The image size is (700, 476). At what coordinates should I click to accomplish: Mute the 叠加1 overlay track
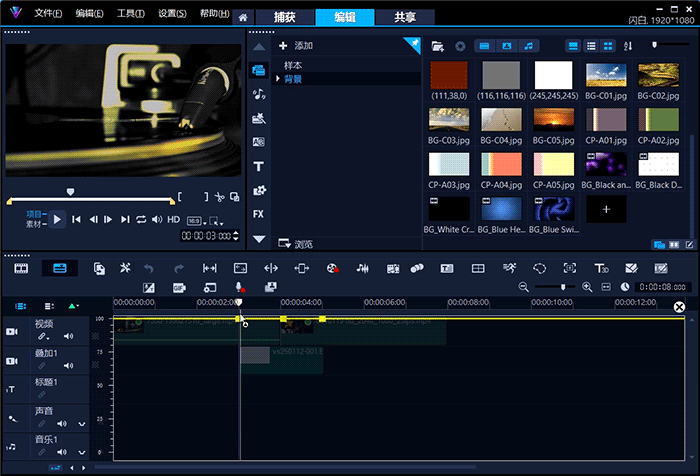[x=68, y=366]
